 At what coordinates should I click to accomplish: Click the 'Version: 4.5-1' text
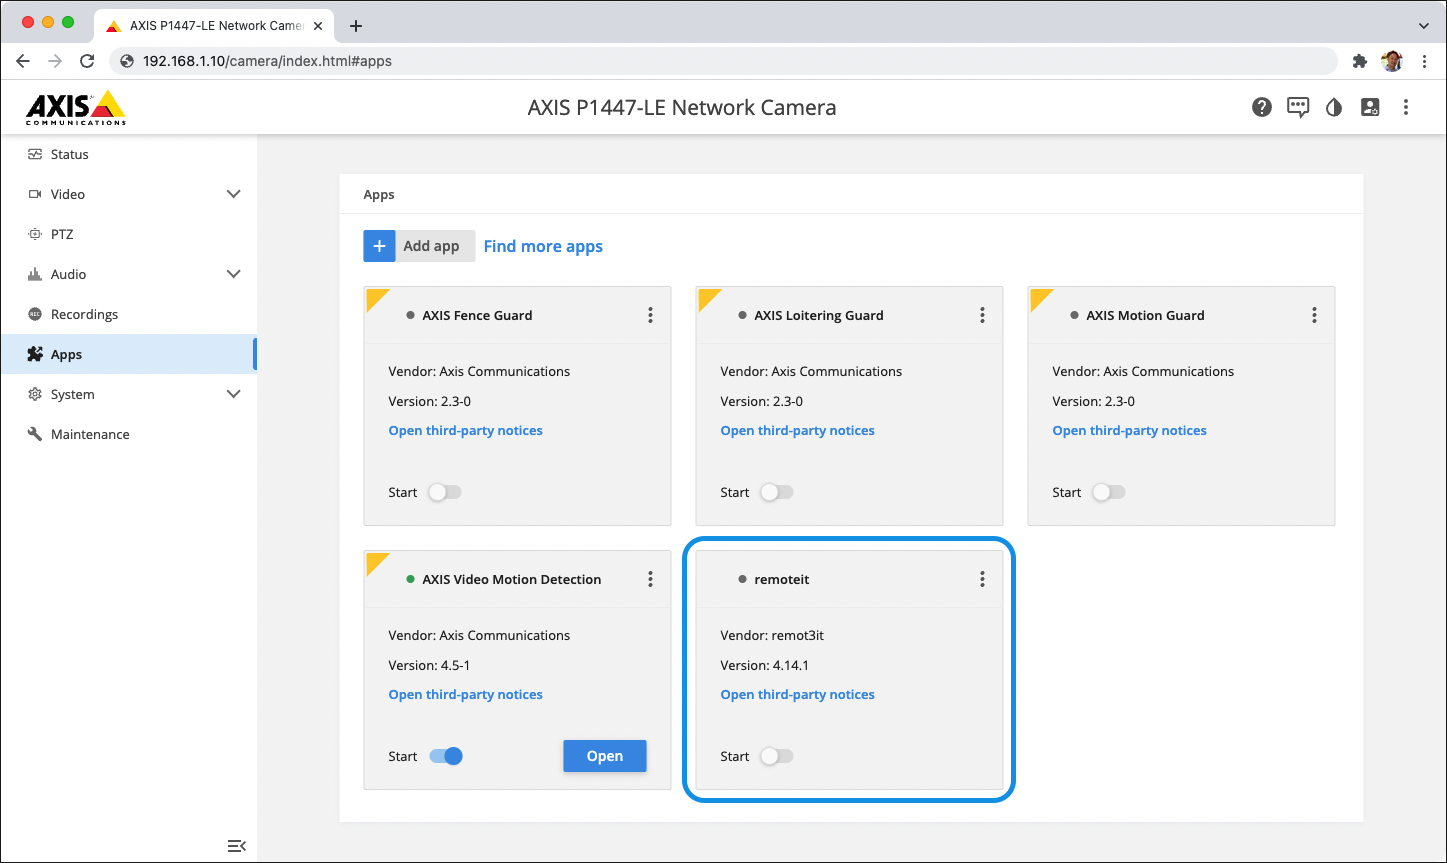pos(429,665)
